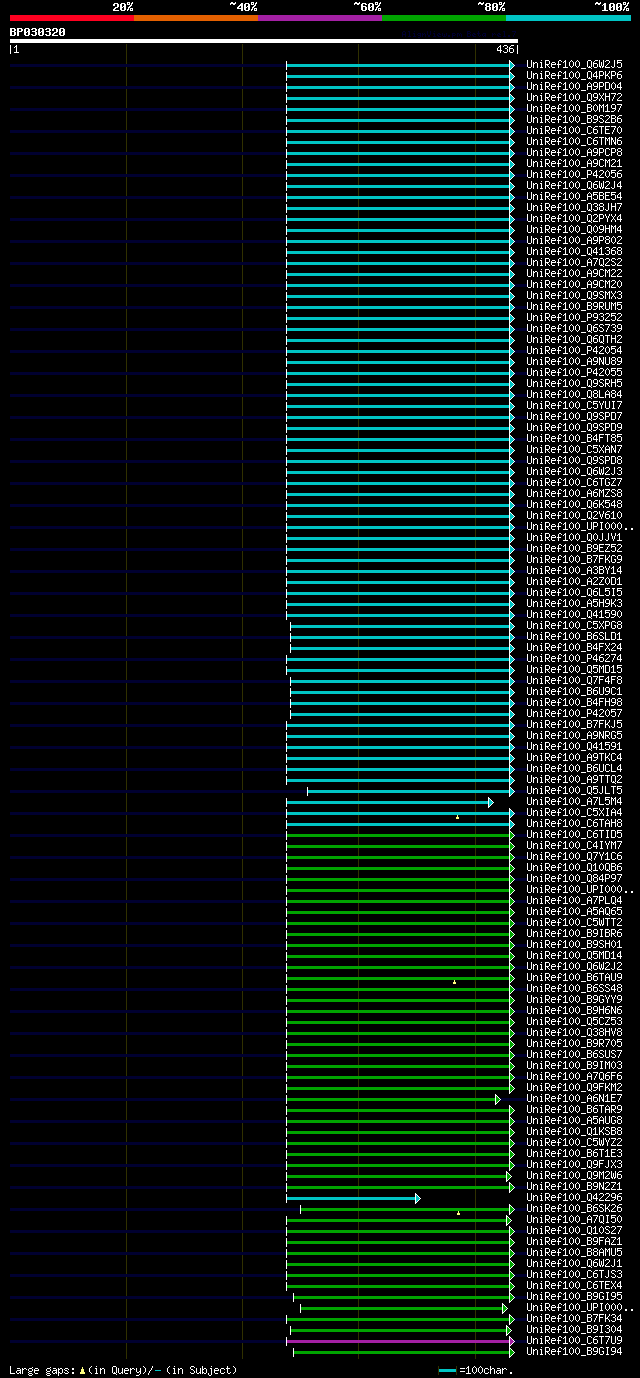This screenshot has width=640, height=1378.
Task: Click label UniRef100_B9GI94
Action: point(574,1351)
